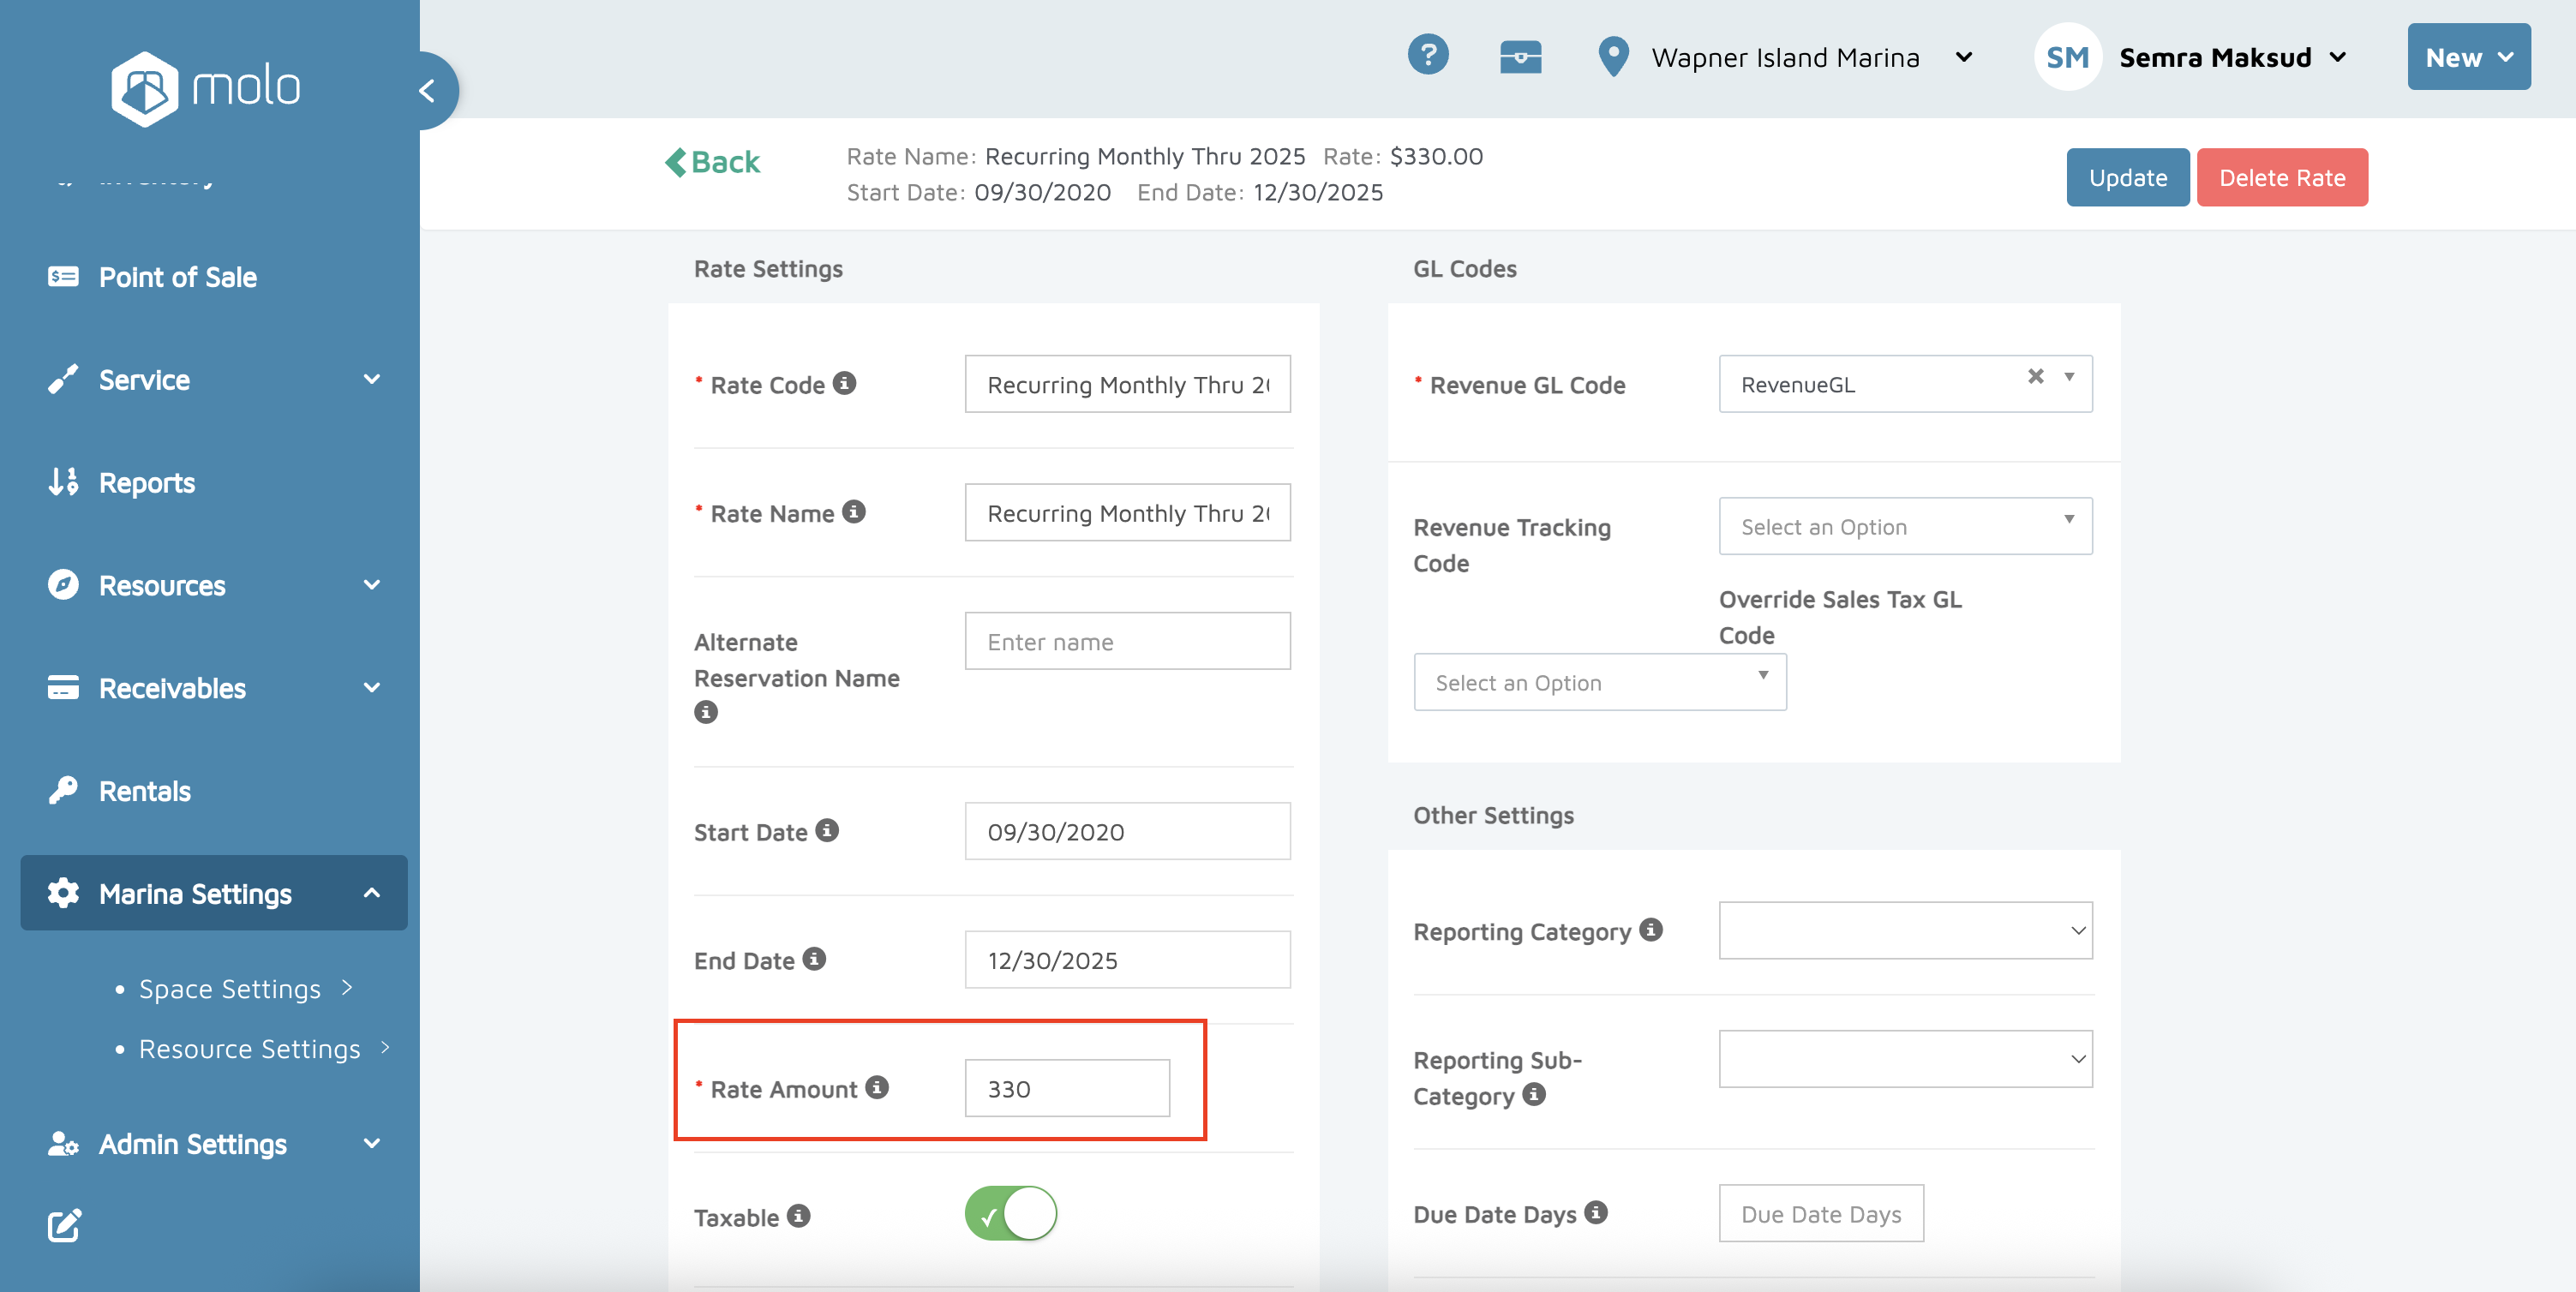Click the location pin icon
Viewport: 2576px width, 1292px height.
click(1613, 57)
